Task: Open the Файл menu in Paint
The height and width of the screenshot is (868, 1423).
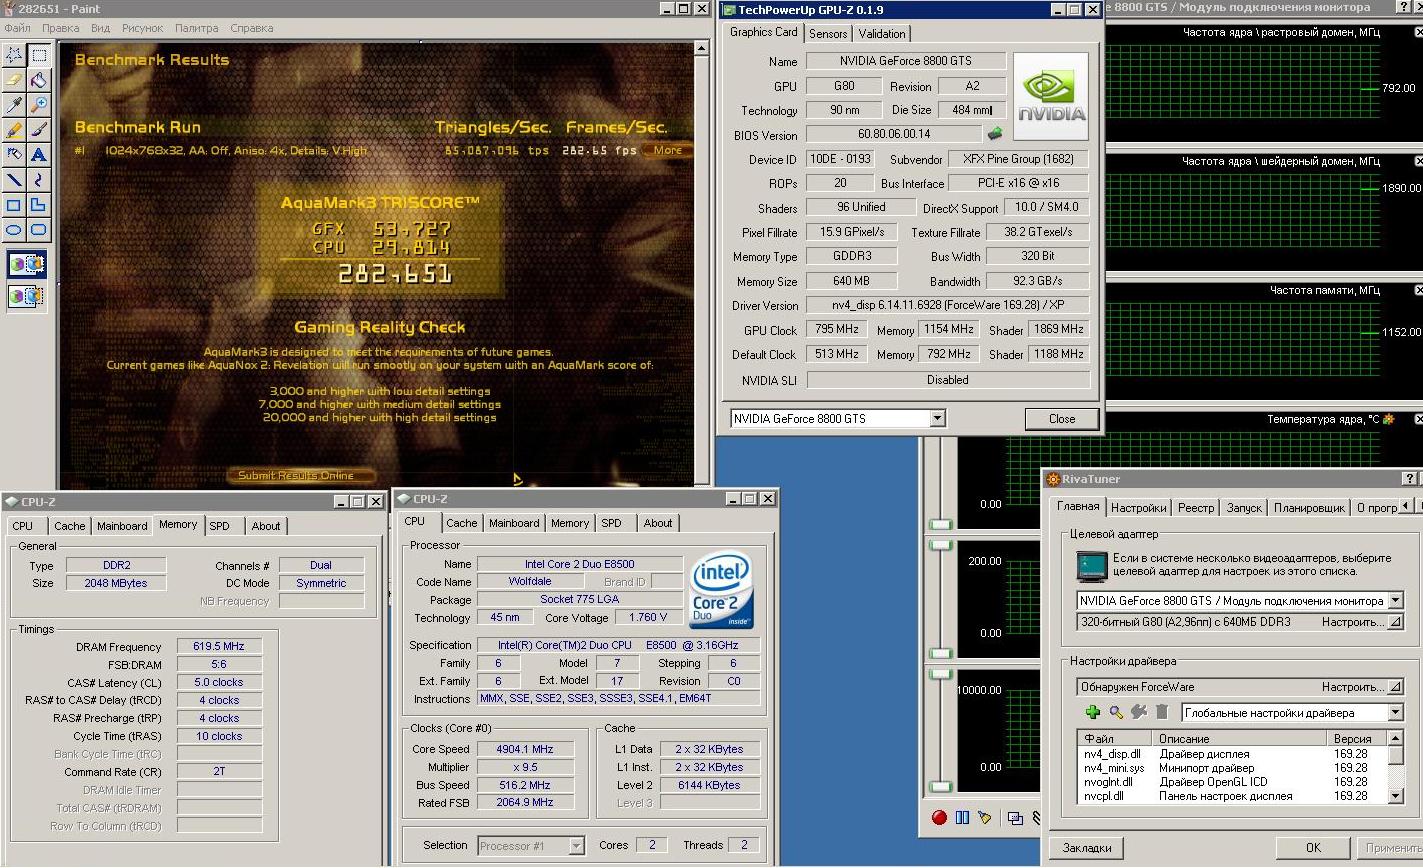Action: click(x=18, y=28)
